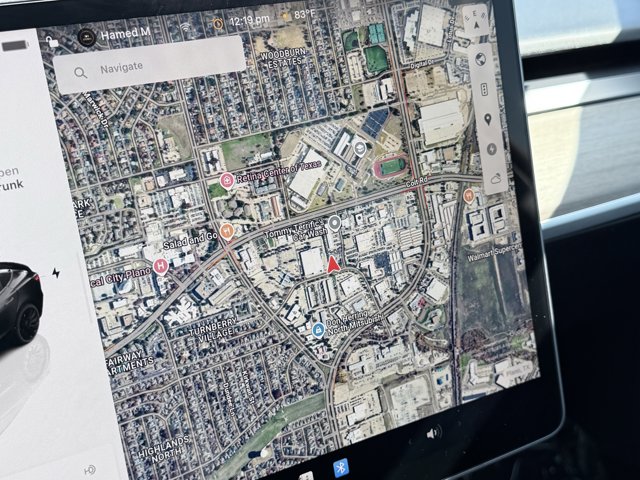Image resolution: width=640 pixels, height=480 pixels.
Task: Toggle the traffic light map overlay
Action: [x=485, y=89]
